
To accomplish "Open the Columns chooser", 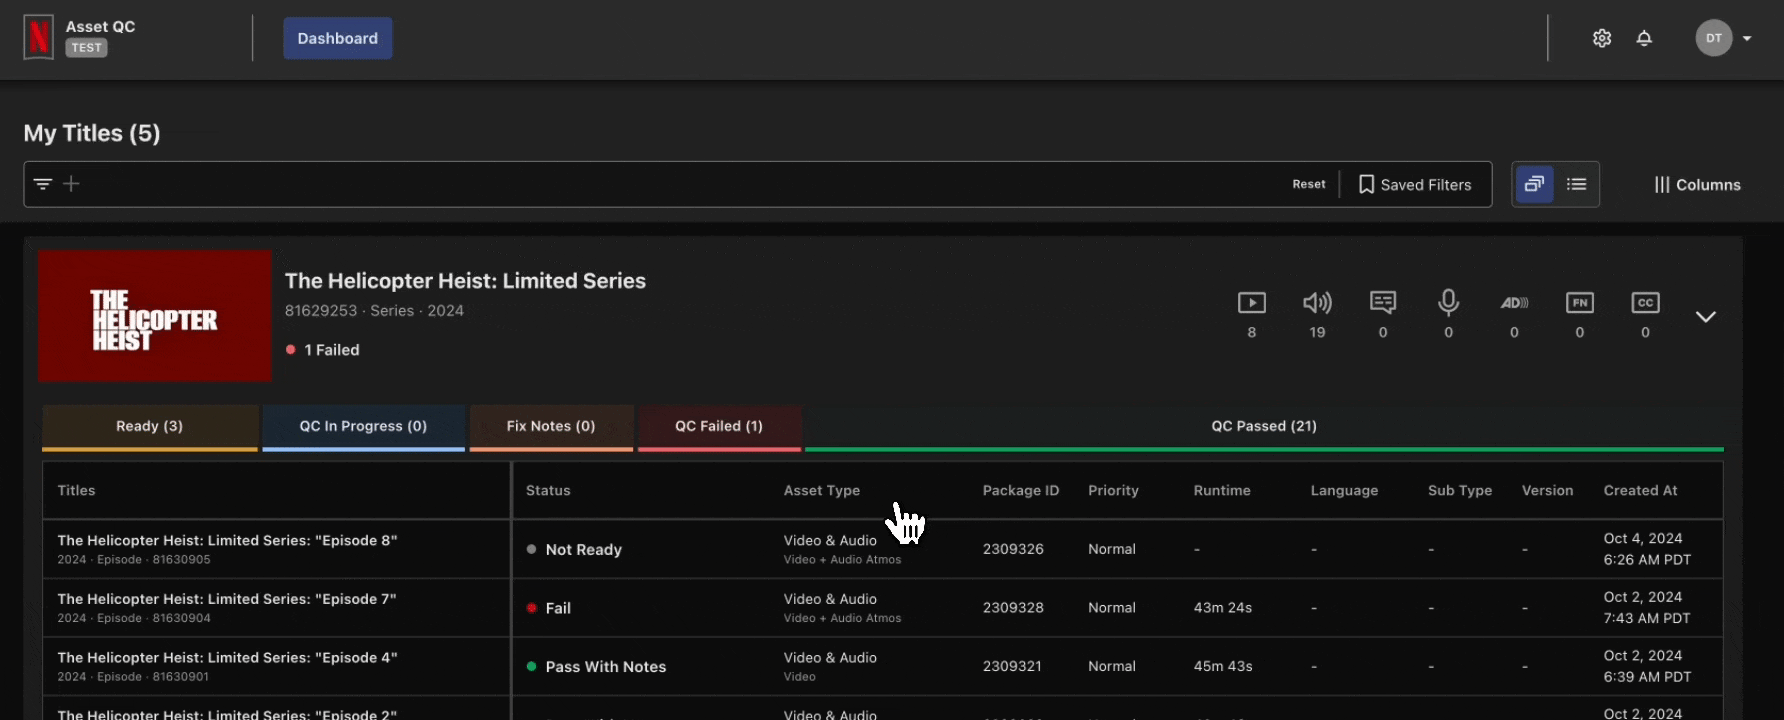I will point(1697,185).
